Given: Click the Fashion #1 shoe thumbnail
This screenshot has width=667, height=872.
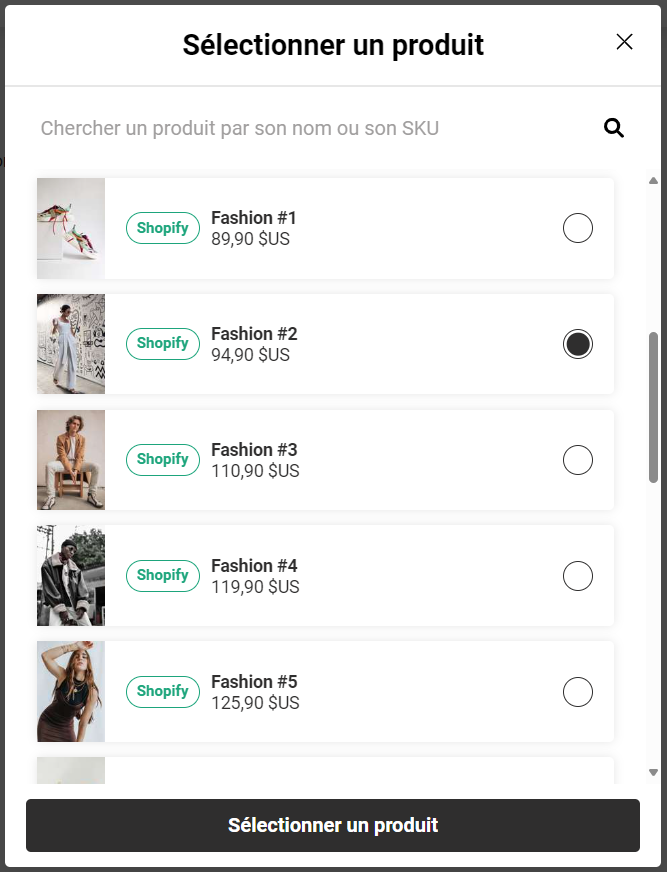Looking at the screenshot, I should [x=71, y=228].
